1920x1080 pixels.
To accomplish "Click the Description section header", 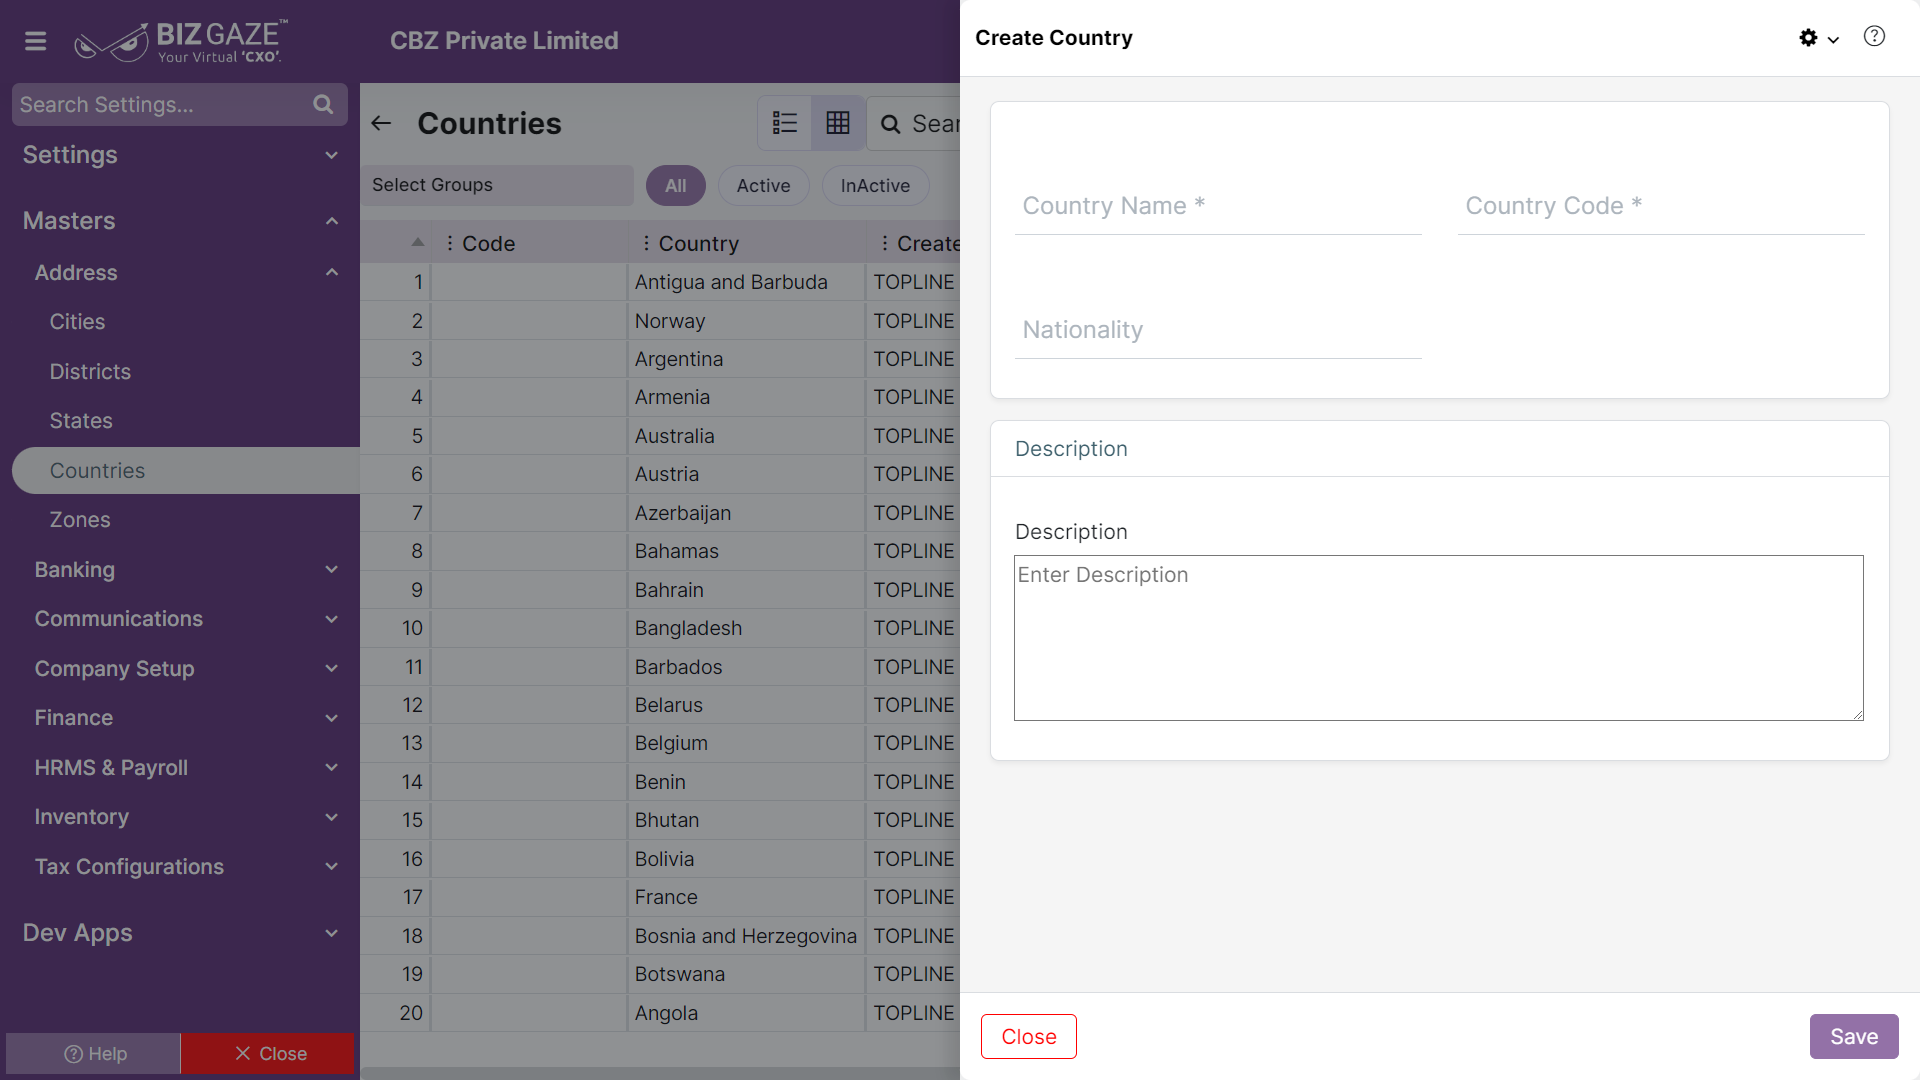I will [1439, 449].
